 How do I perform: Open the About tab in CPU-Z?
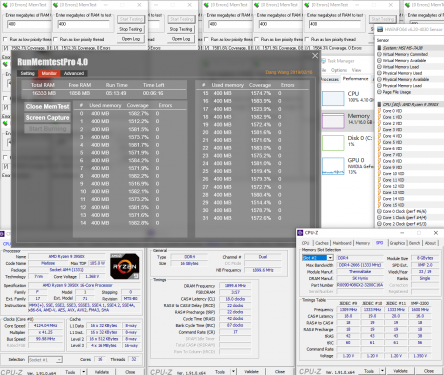click(x=430, y=243)
